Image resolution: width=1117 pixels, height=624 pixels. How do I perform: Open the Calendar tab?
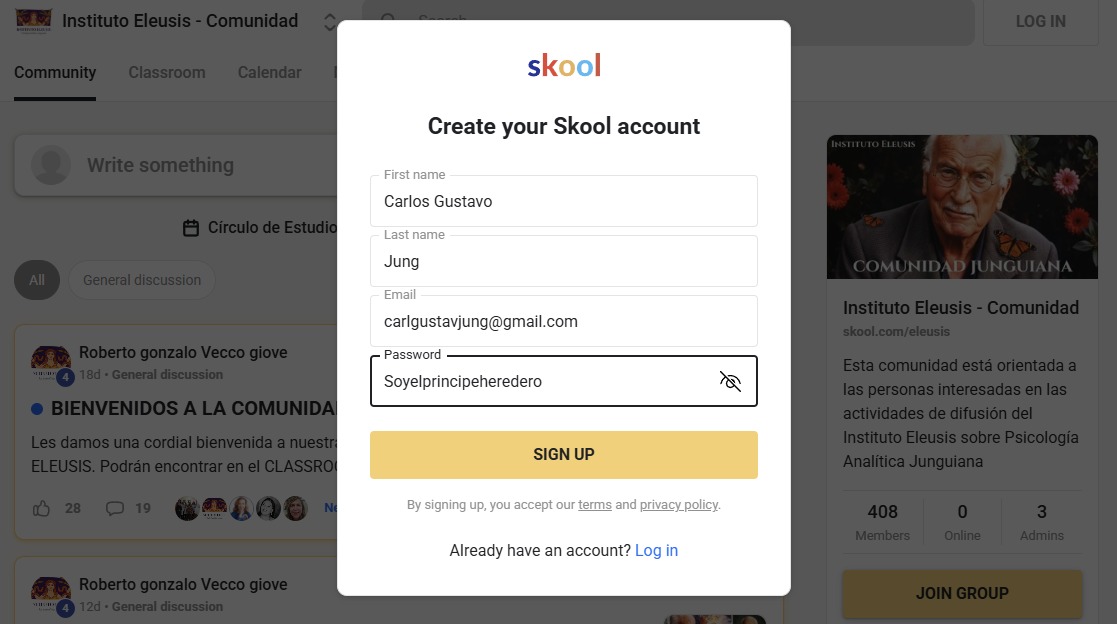pos(269,72)
